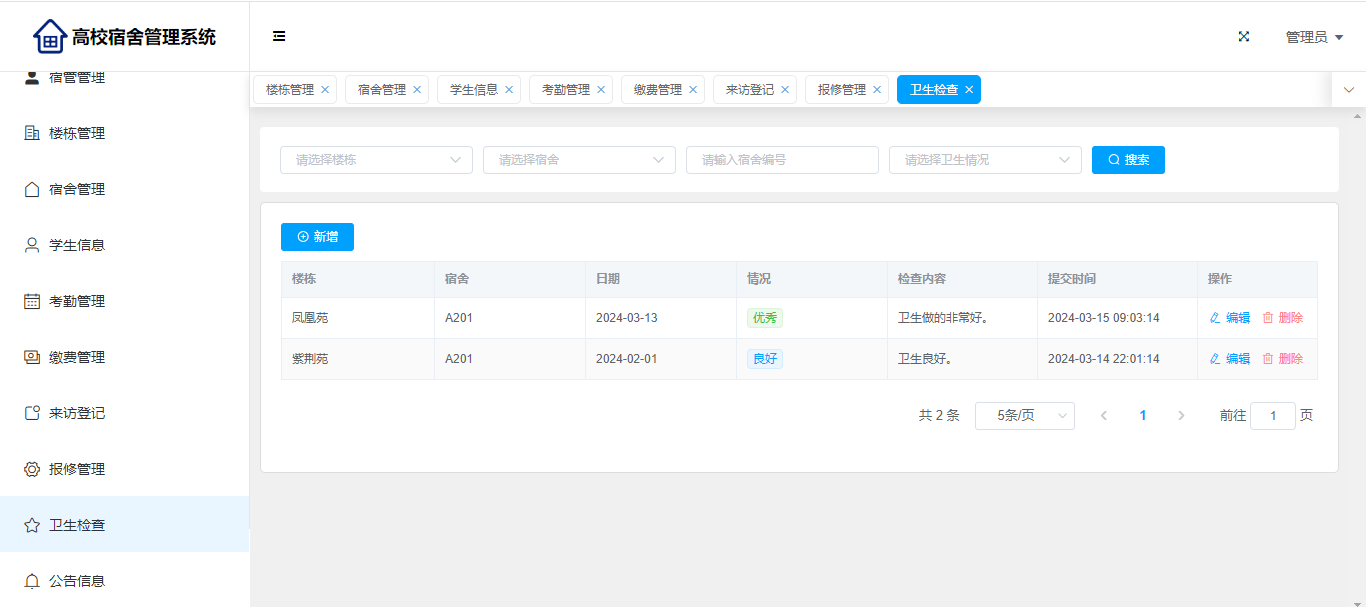Open the 请选择卫生情况 dropdown
The height and width of the screenshot is (607, 1366).
point(985,160)
